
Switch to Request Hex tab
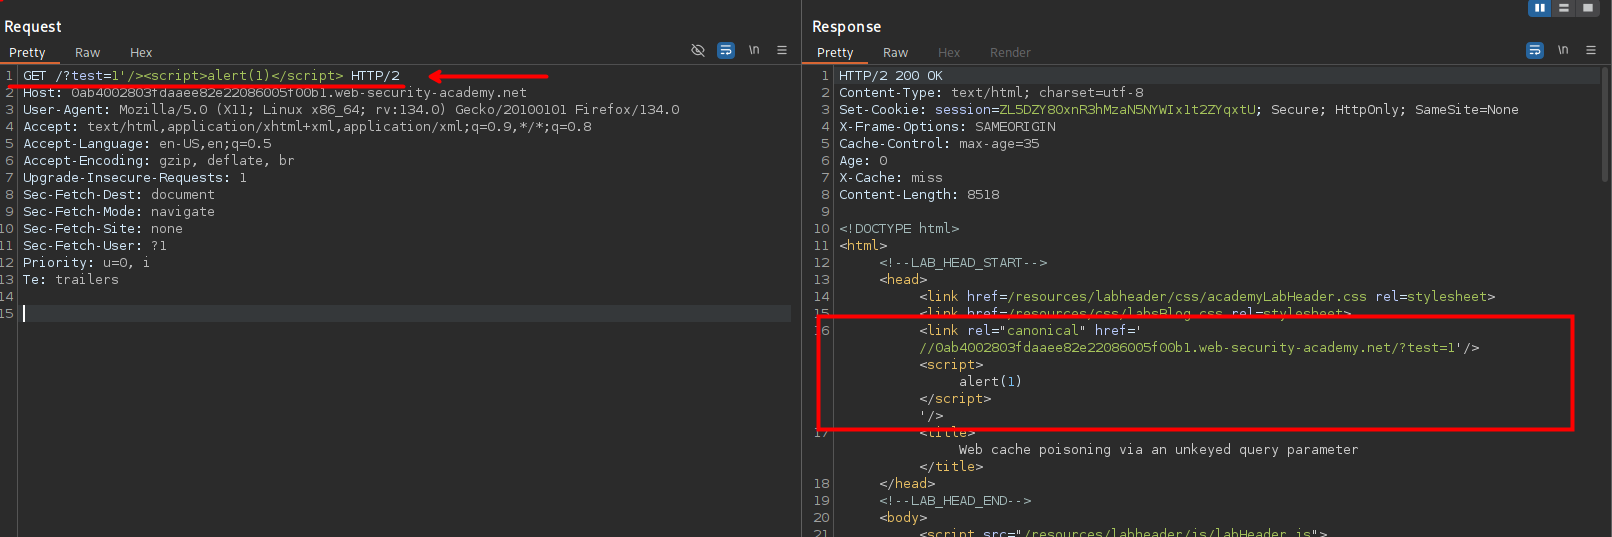point(141,53)
